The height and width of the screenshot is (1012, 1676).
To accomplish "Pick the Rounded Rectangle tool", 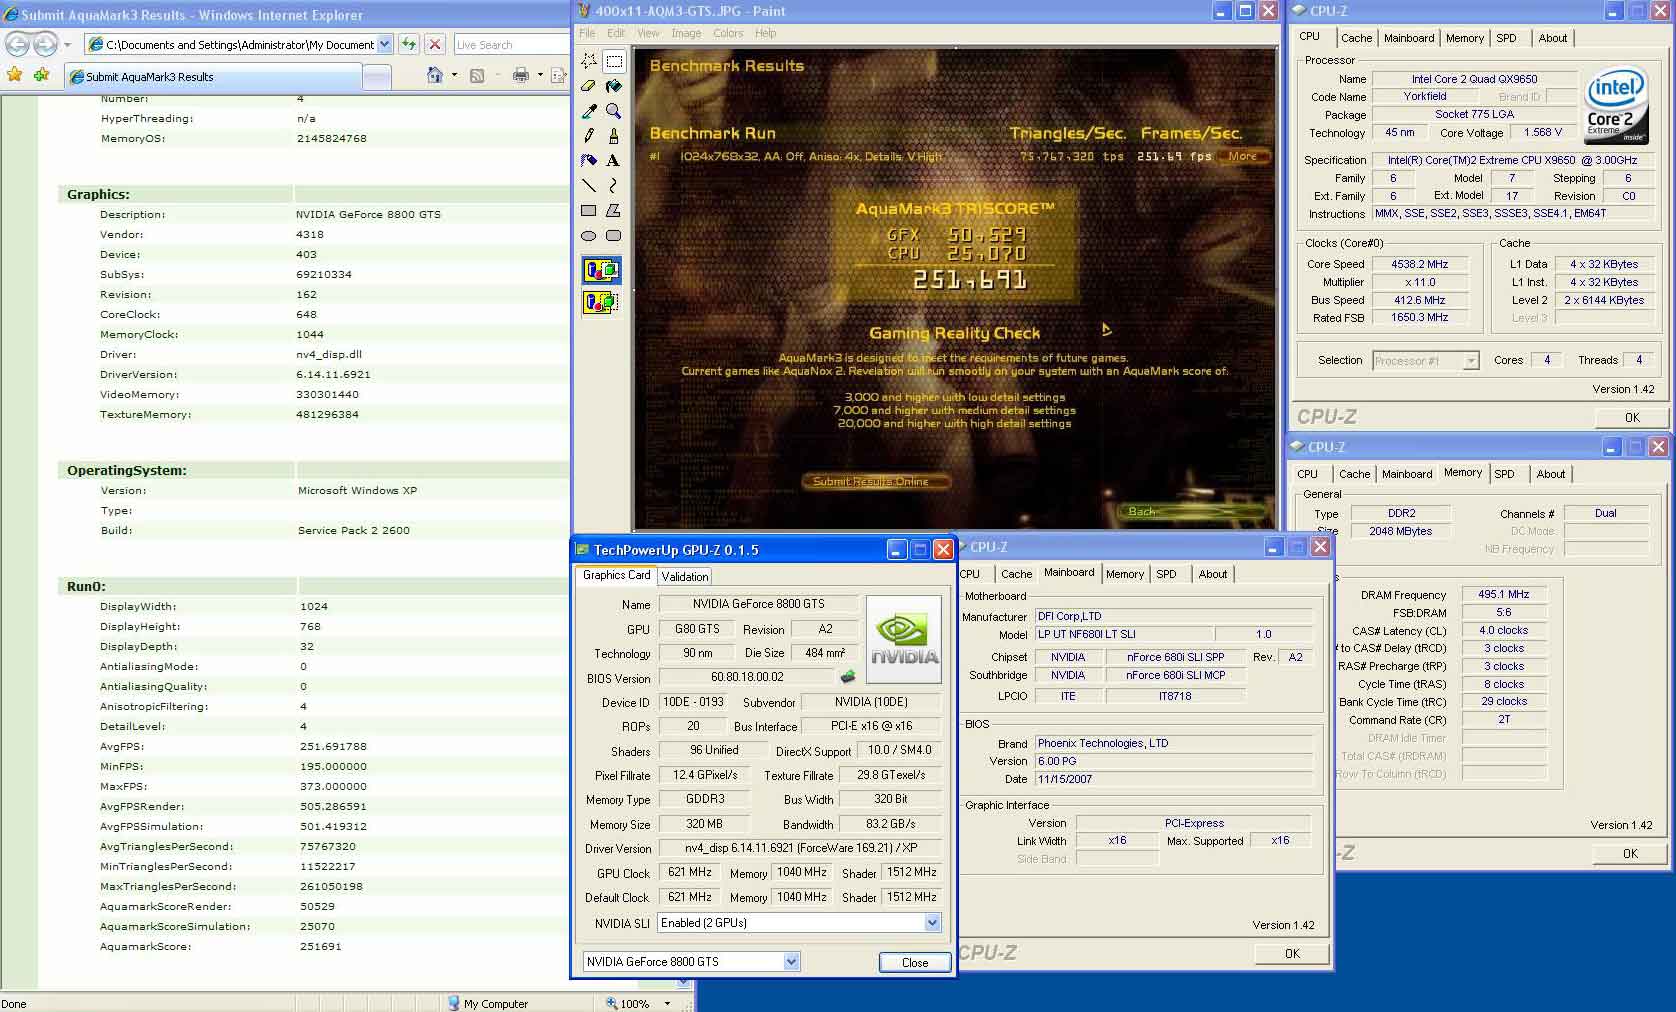I will pyautogui.click(x=614, y=235).
